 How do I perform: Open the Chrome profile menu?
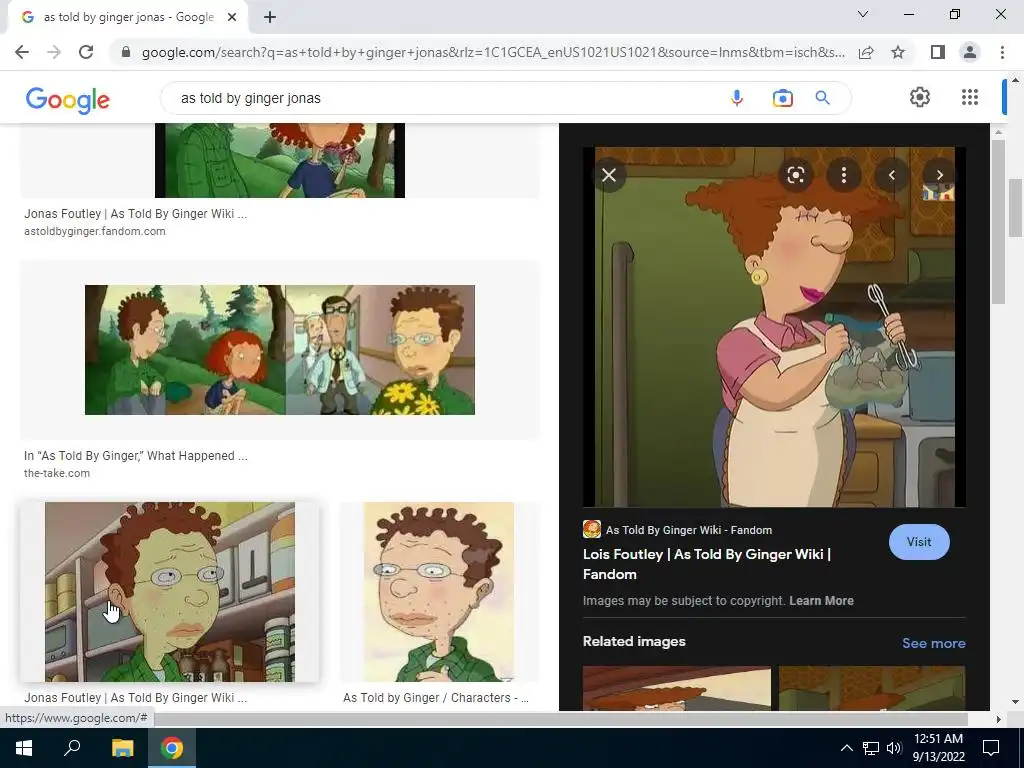pos(970,52)
